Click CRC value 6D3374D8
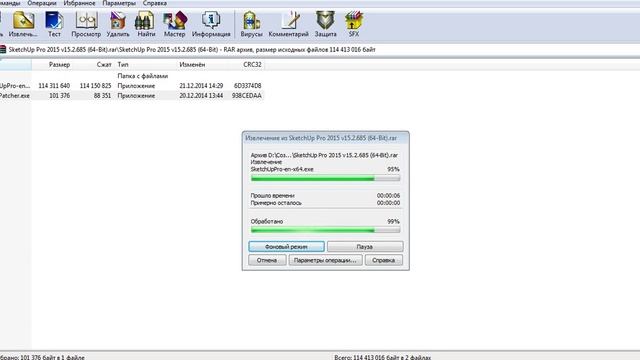640x360 pixels. click(x=247, y=86)
